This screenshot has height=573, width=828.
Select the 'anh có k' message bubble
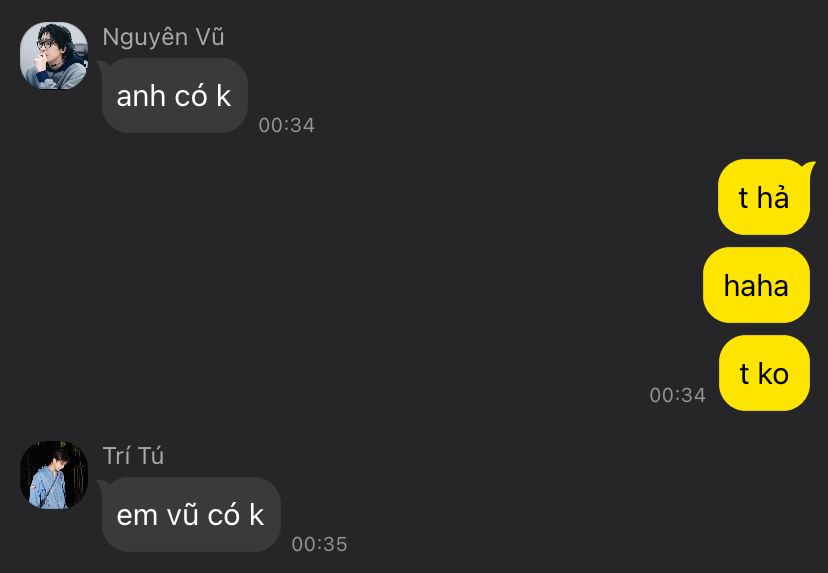click(175, 96)
